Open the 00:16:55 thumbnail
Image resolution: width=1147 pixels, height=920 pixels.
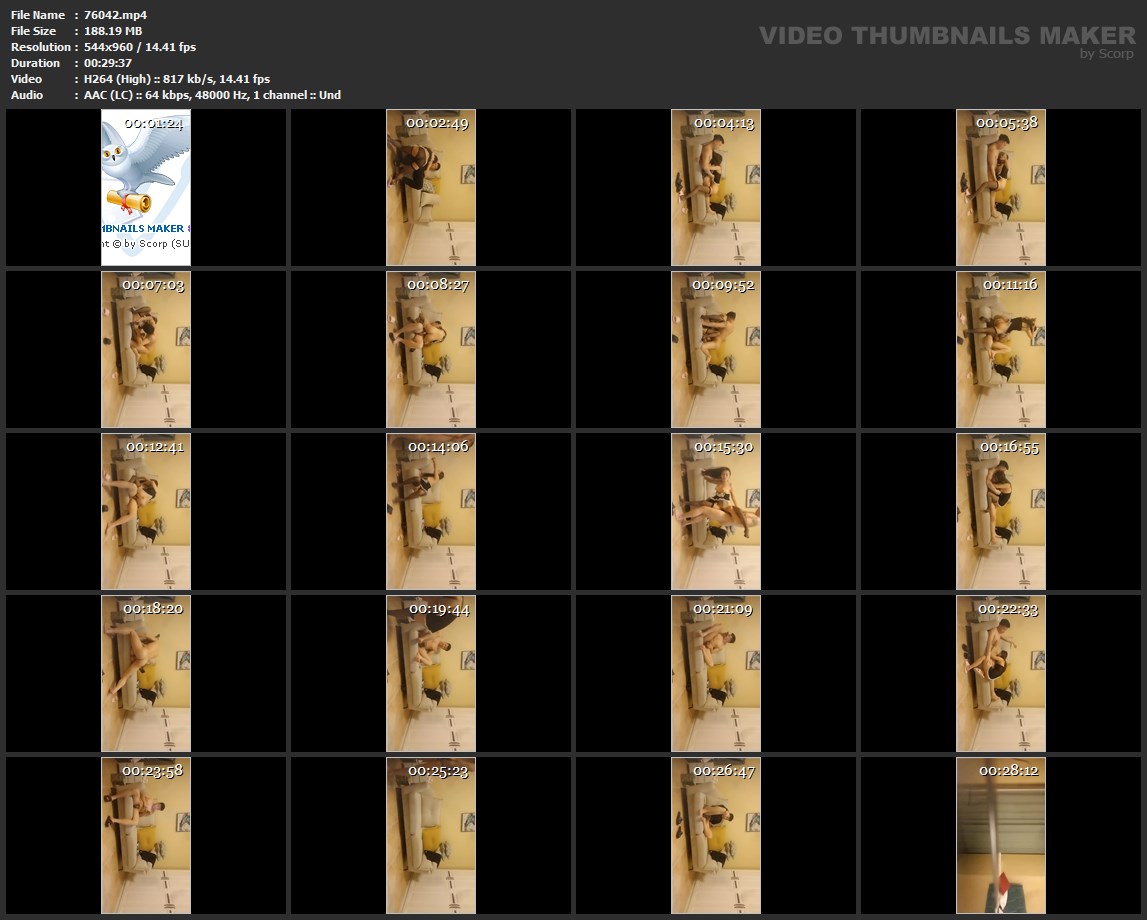point(1001,511)
